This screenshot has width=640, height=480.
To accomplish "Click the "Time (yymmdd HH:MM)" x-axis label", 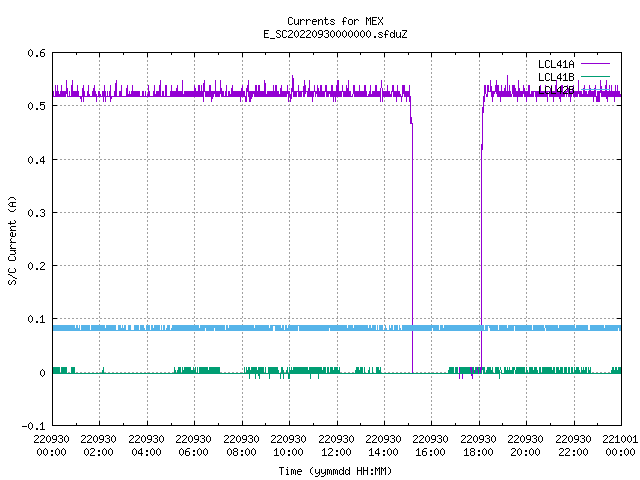I will tap(335, 471).
